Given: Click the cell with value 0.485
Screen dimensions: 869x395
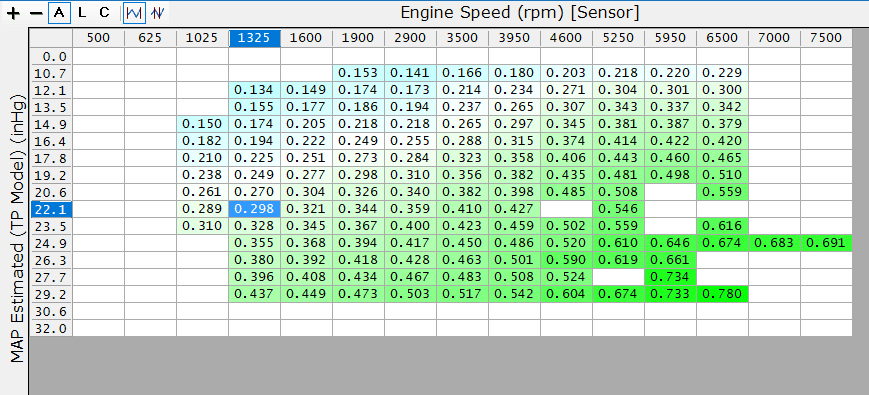Looking at the screenshot, I should coord(566,192).
